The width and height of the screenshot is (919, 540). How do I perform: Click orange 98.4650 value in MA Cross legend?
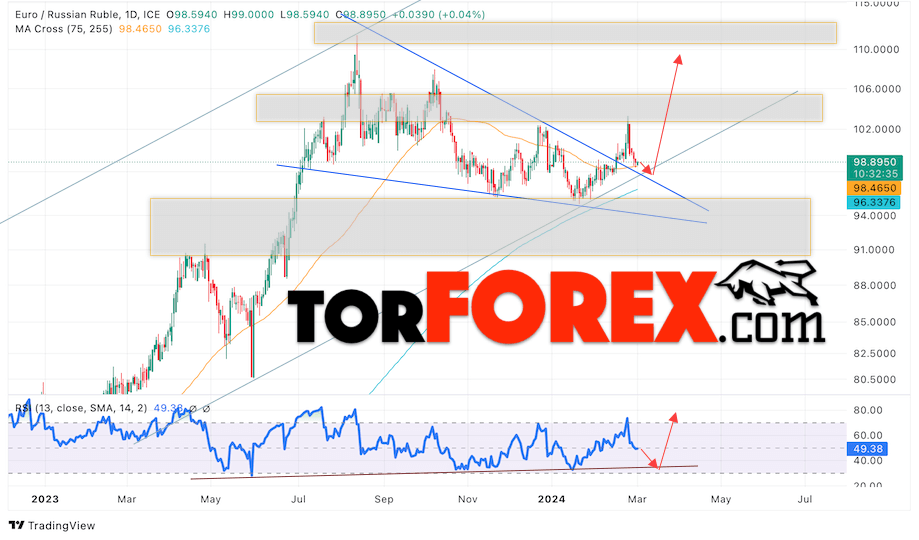click(140, 29)
